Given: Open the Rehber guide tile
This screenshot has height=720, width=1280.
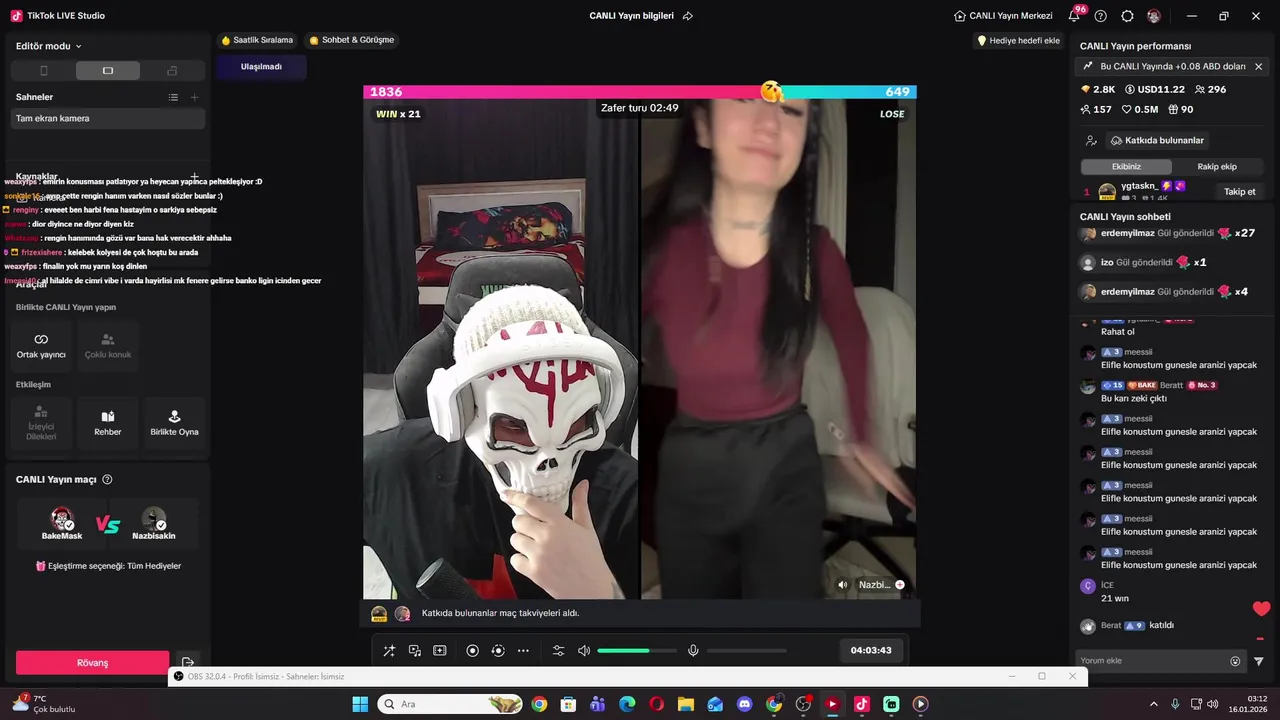Looking at the screenshot, I should [108, 424].
